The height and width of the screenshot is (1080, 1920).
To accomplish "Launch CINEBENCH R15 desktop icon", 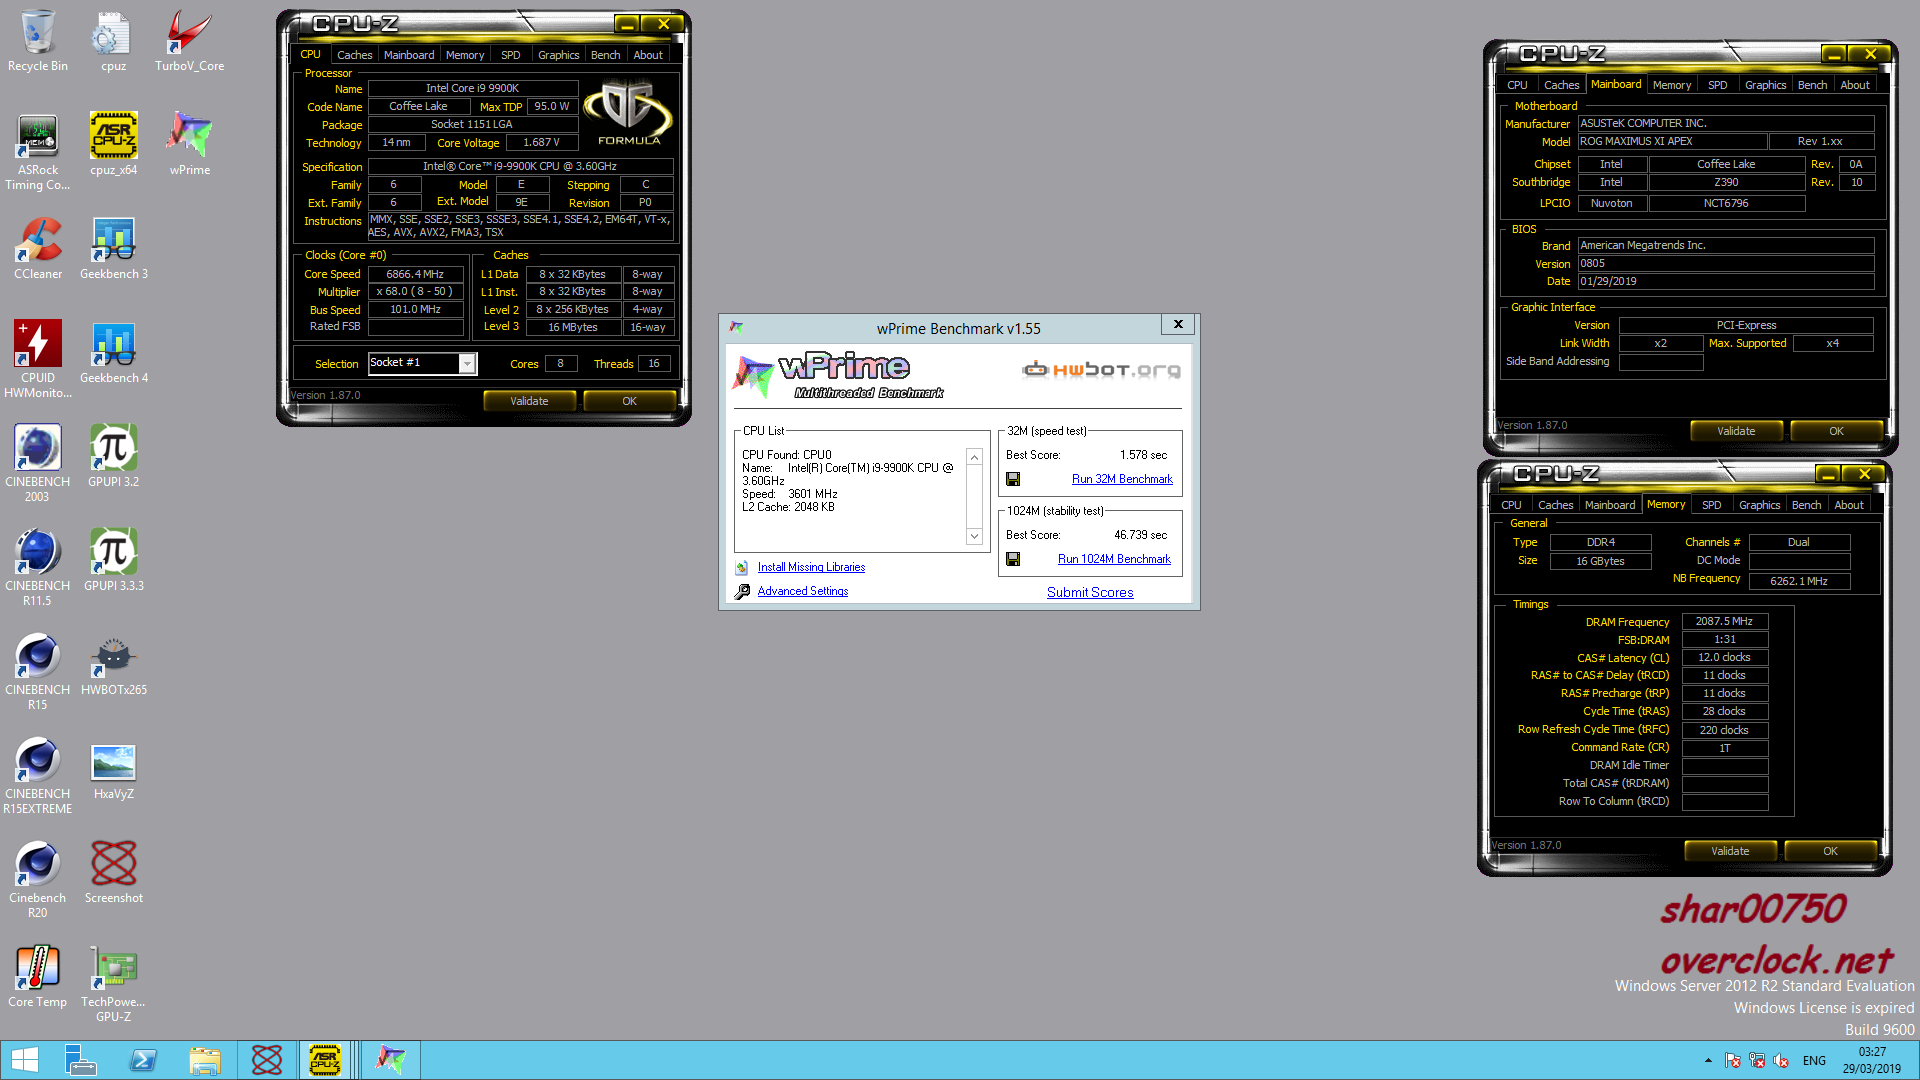I will tap(38, 672).
